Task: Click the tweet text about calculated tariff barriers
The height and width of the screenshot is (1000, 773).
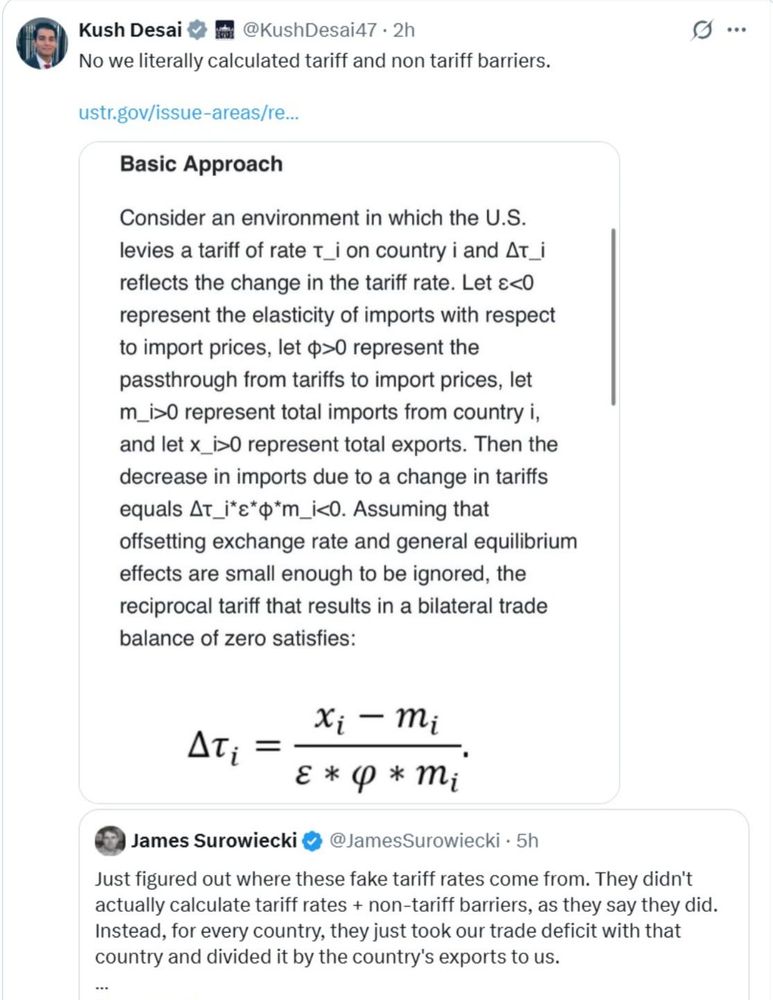Action: 315,59
